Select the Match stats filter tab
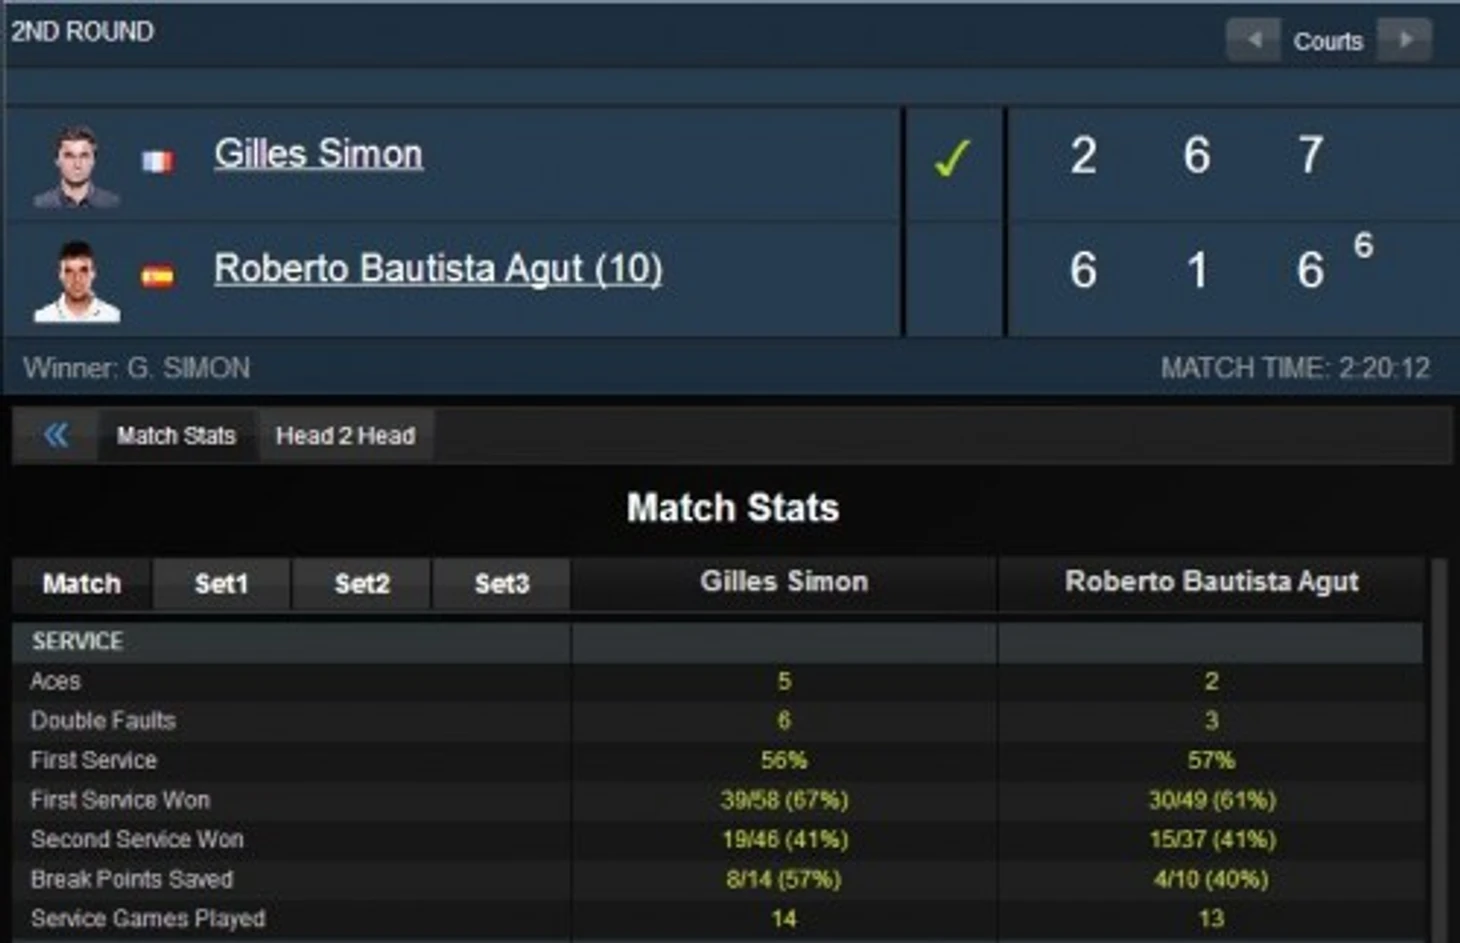The width and height of the screenshot is (1460, 943). coord(82,584)
